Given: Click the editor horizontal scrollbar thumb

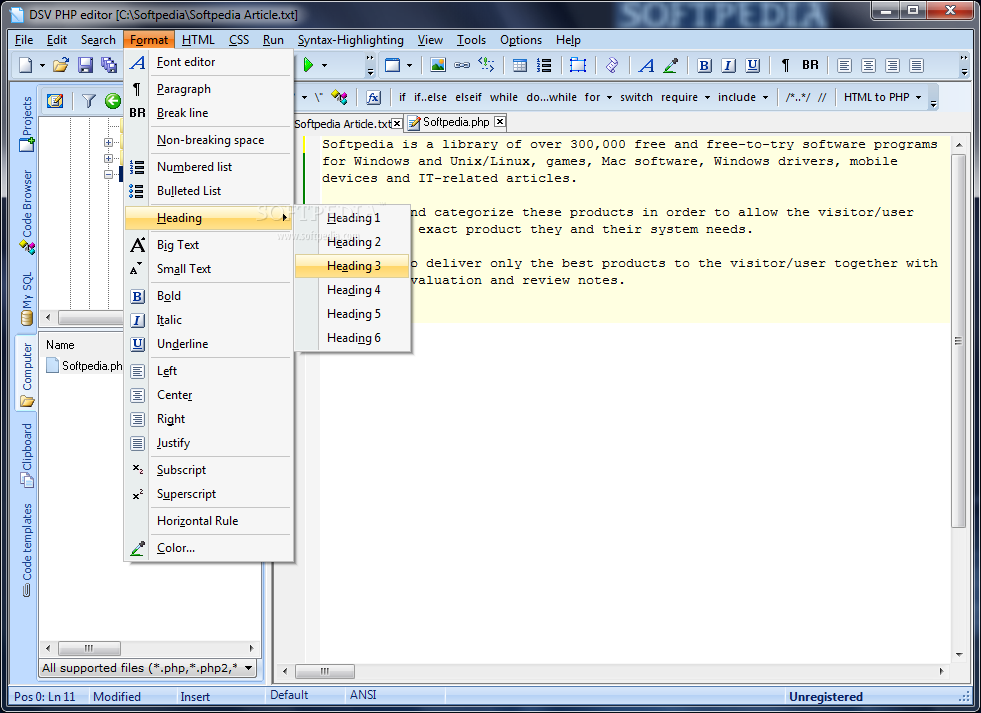Looking at the screenshot, I should point(325,671).
